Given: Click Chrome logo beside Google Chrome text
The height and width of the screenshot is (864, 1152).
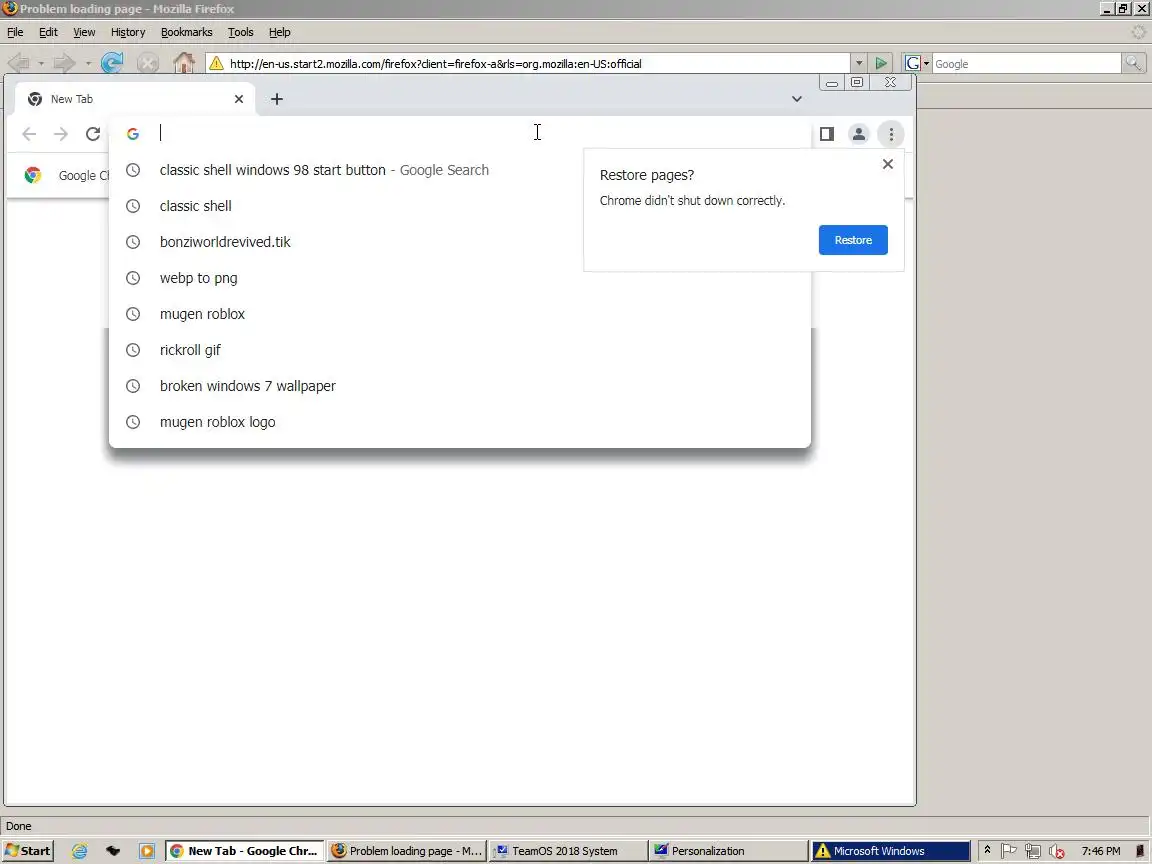Looking at the screenshot, I should pos(32,175).
